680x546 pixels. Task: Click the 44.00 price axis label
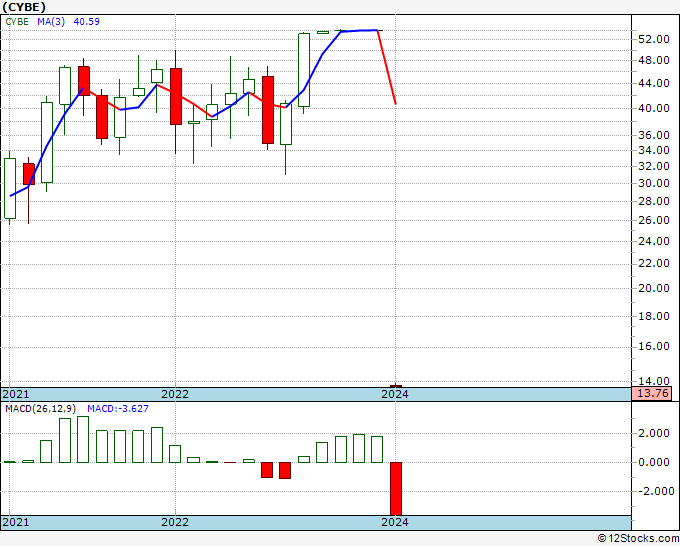(x=654, y=83)
